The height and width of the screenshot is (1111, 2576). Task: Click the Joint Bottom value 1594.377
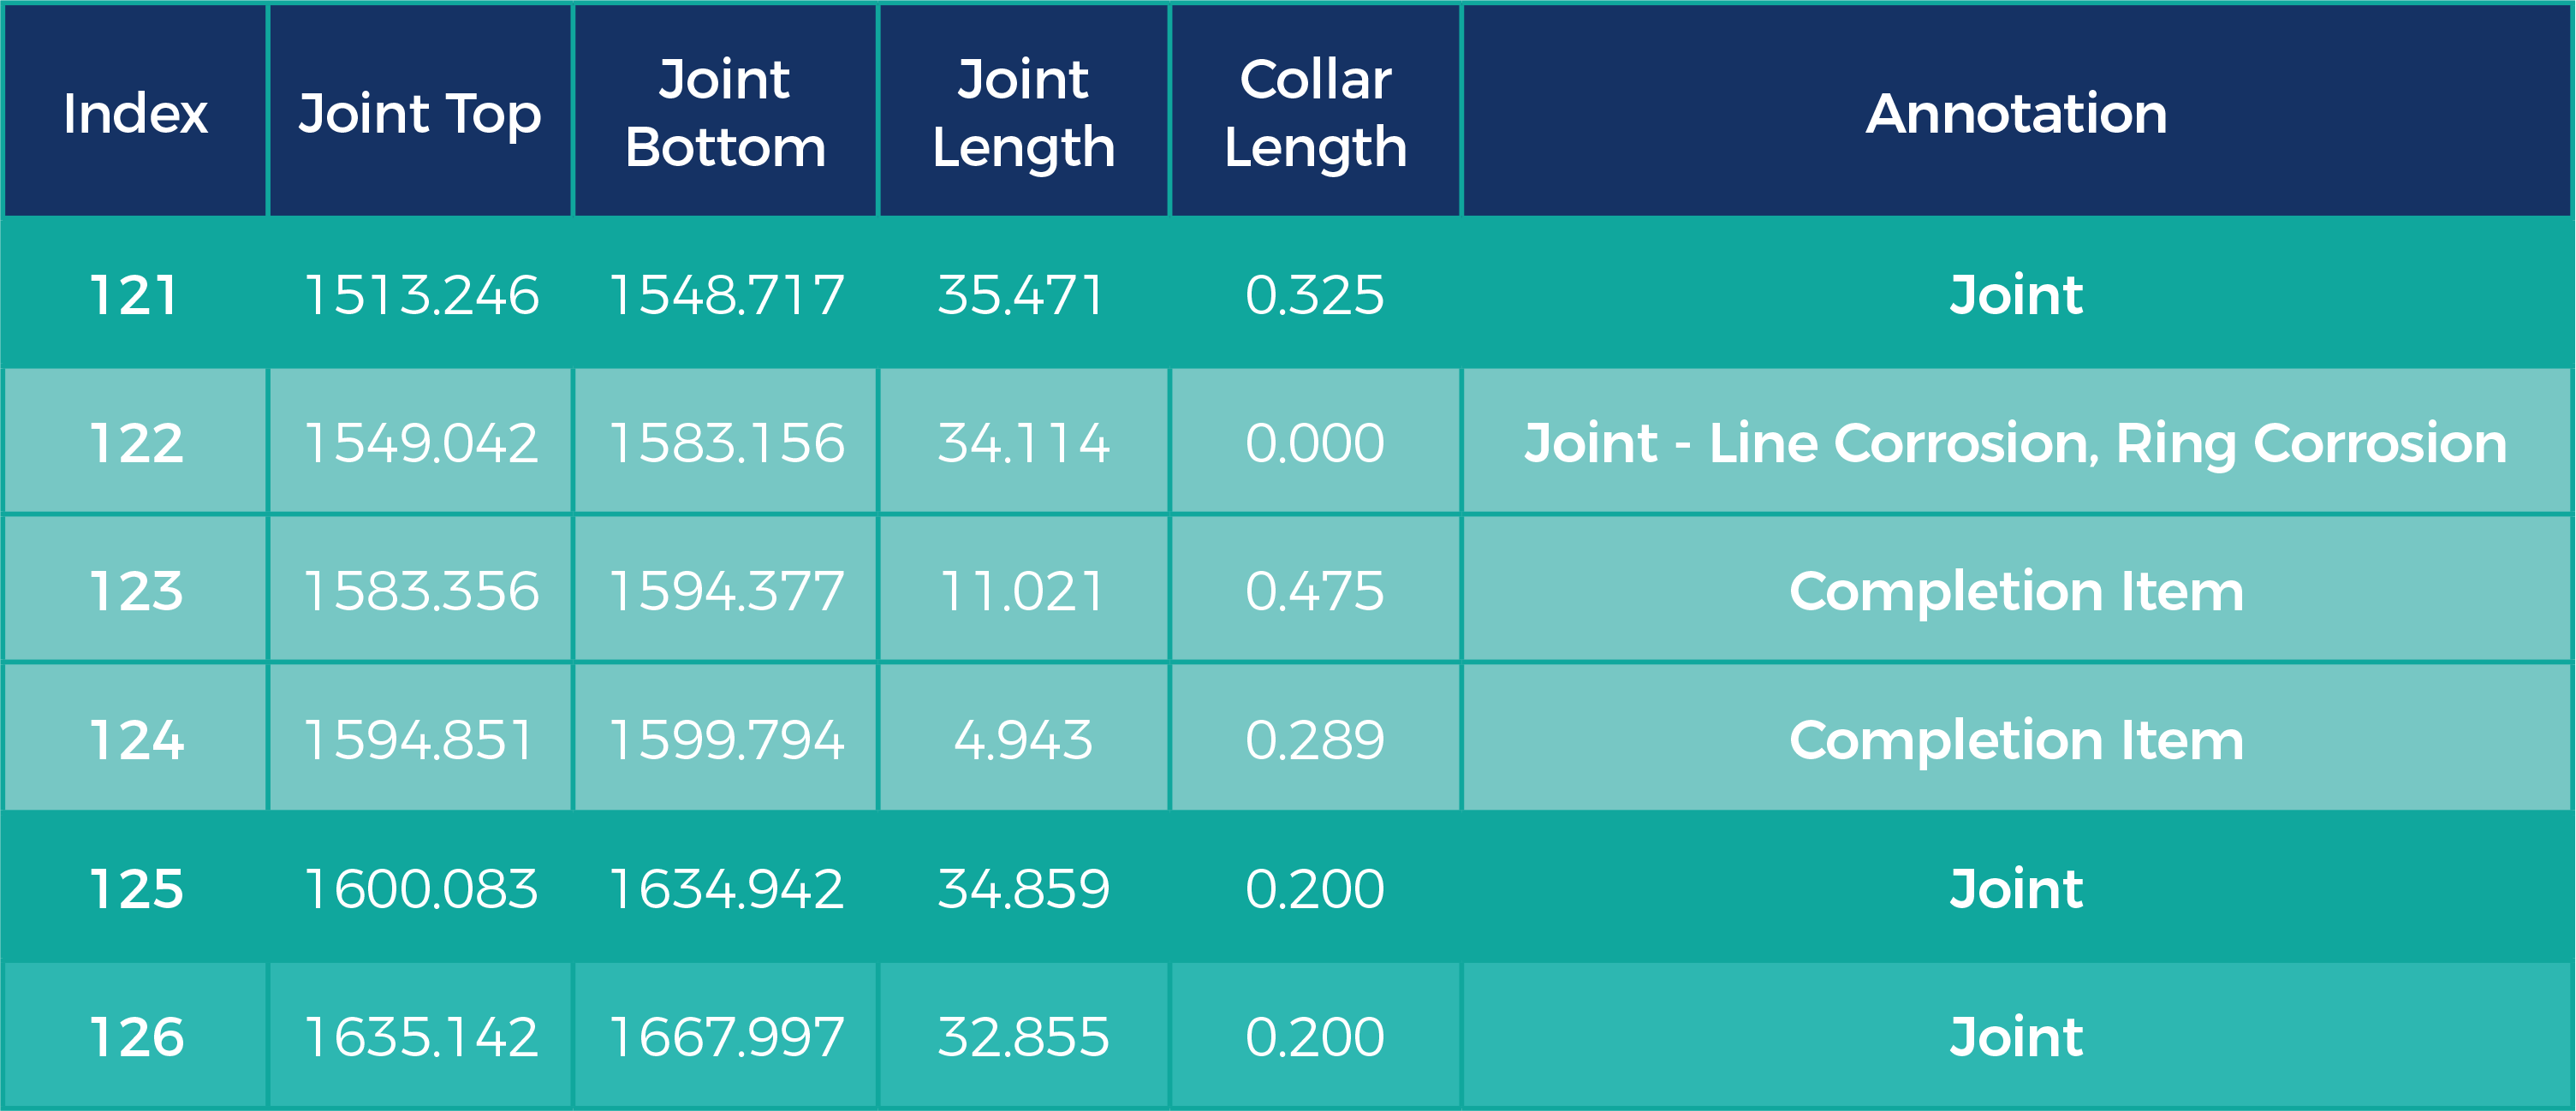pyautogui.click(x=727, y=591)
